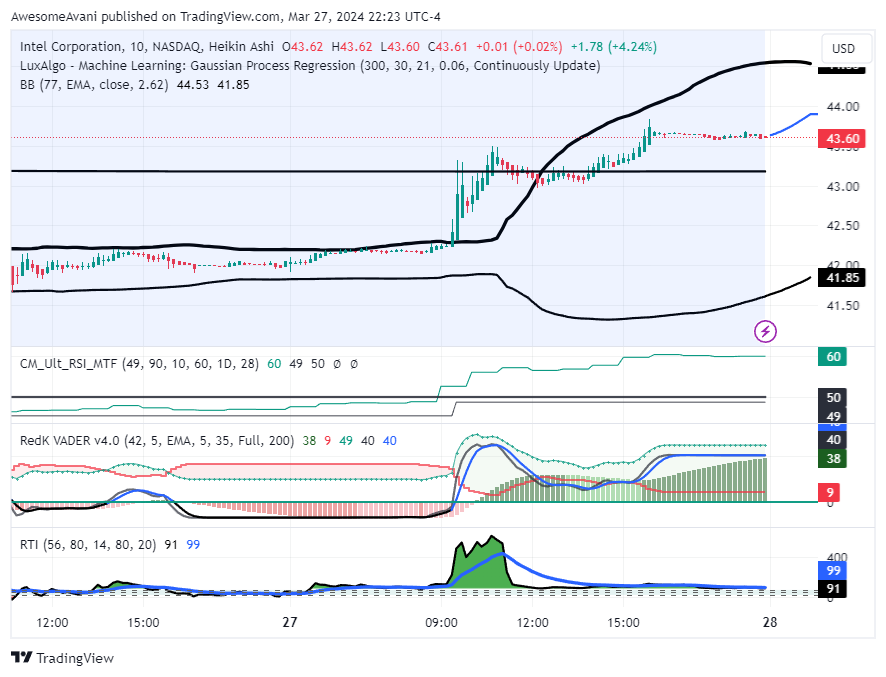Click the 50 level label on RSI scale

pyautogui.click(x=832, y=397)
